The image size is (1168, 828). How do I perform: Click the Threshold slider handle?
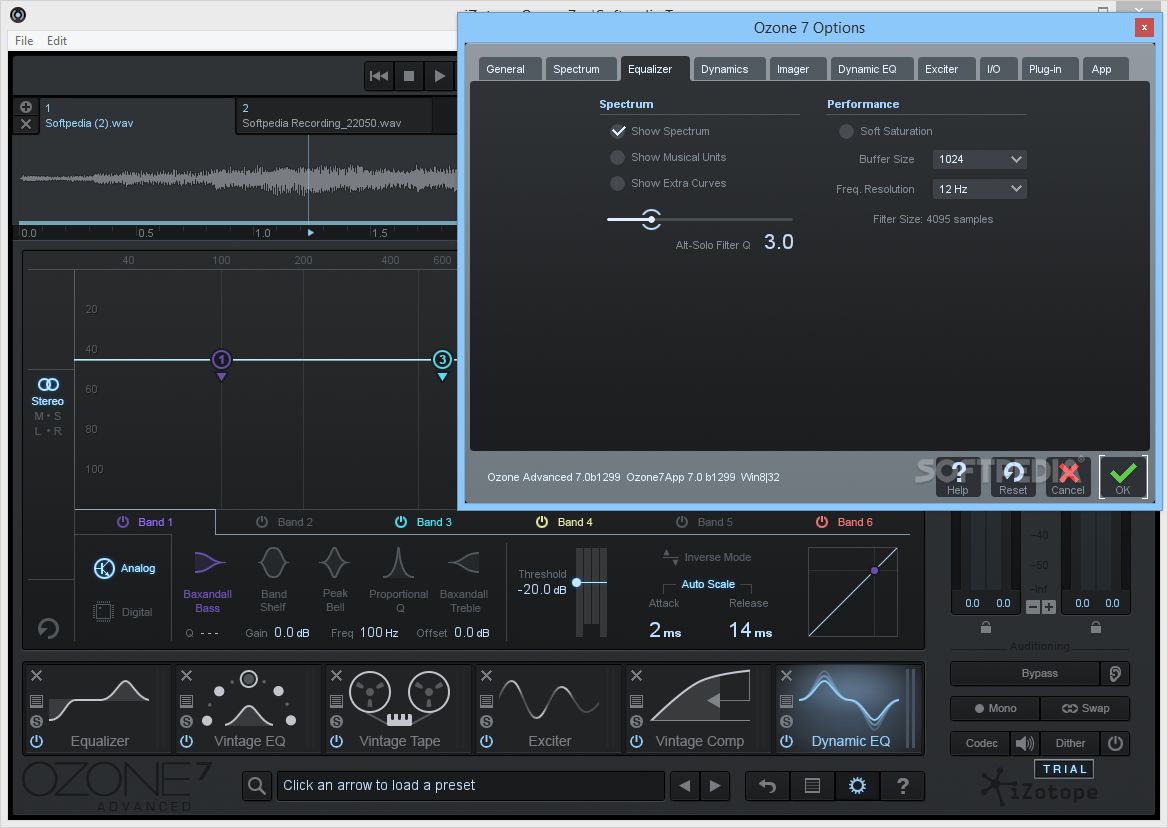577,582
